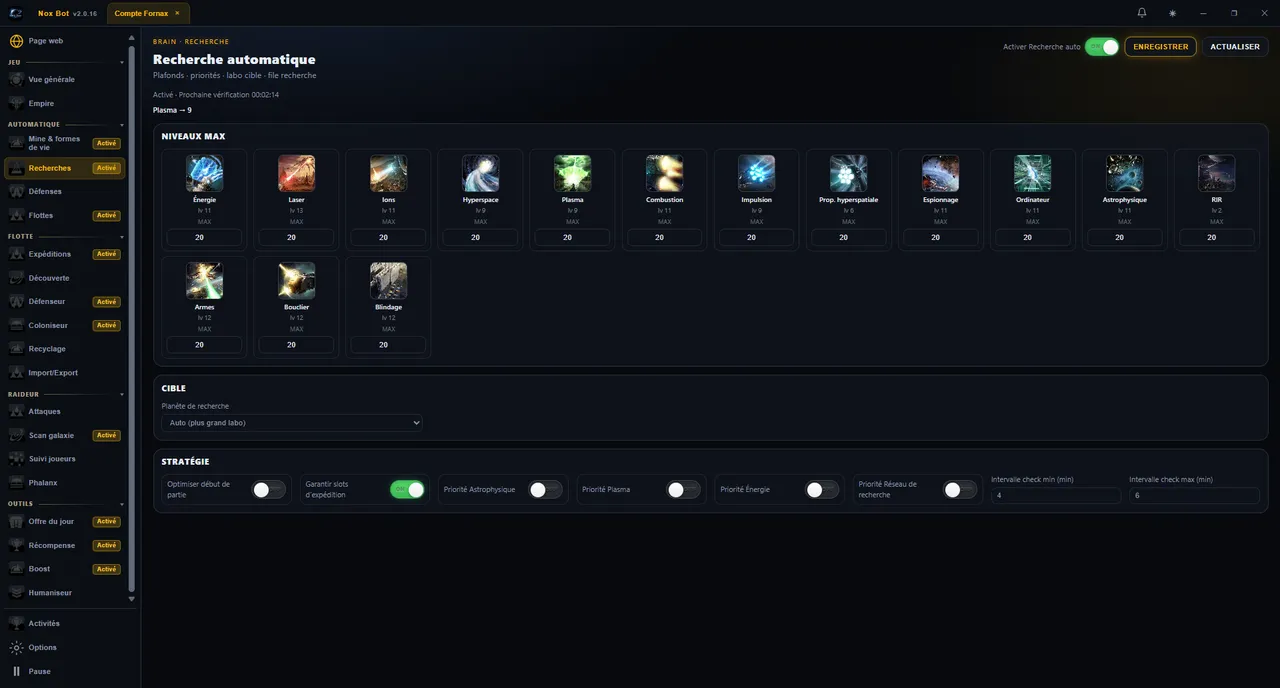The height and width of the screenshot is (688, 1280).
Task: Click the Scan galaxie sidebar icon
Action: click(x=16, y=435)
